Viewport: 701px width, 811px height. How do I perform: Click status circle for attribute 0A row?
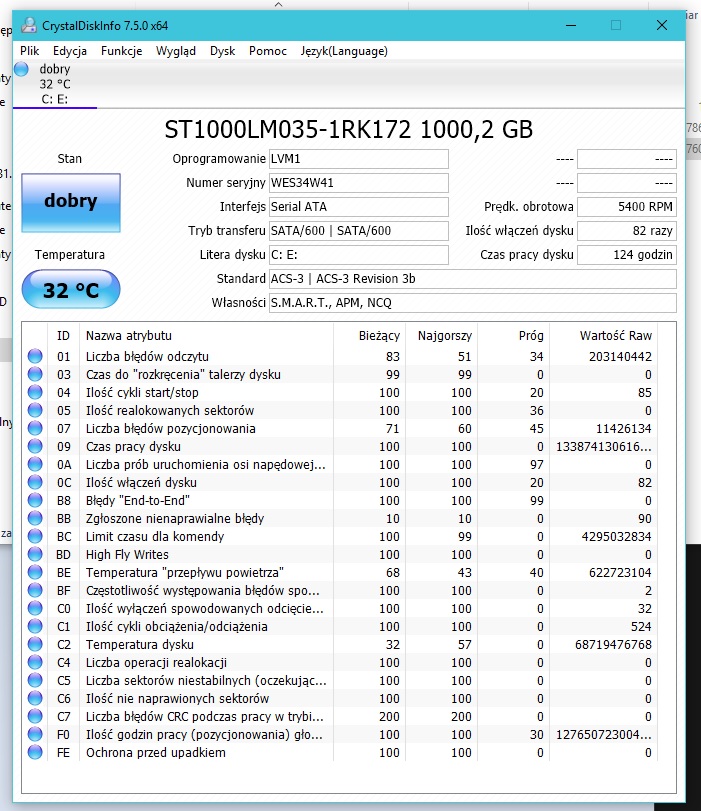pyautogui.click(x=35, y=464)
